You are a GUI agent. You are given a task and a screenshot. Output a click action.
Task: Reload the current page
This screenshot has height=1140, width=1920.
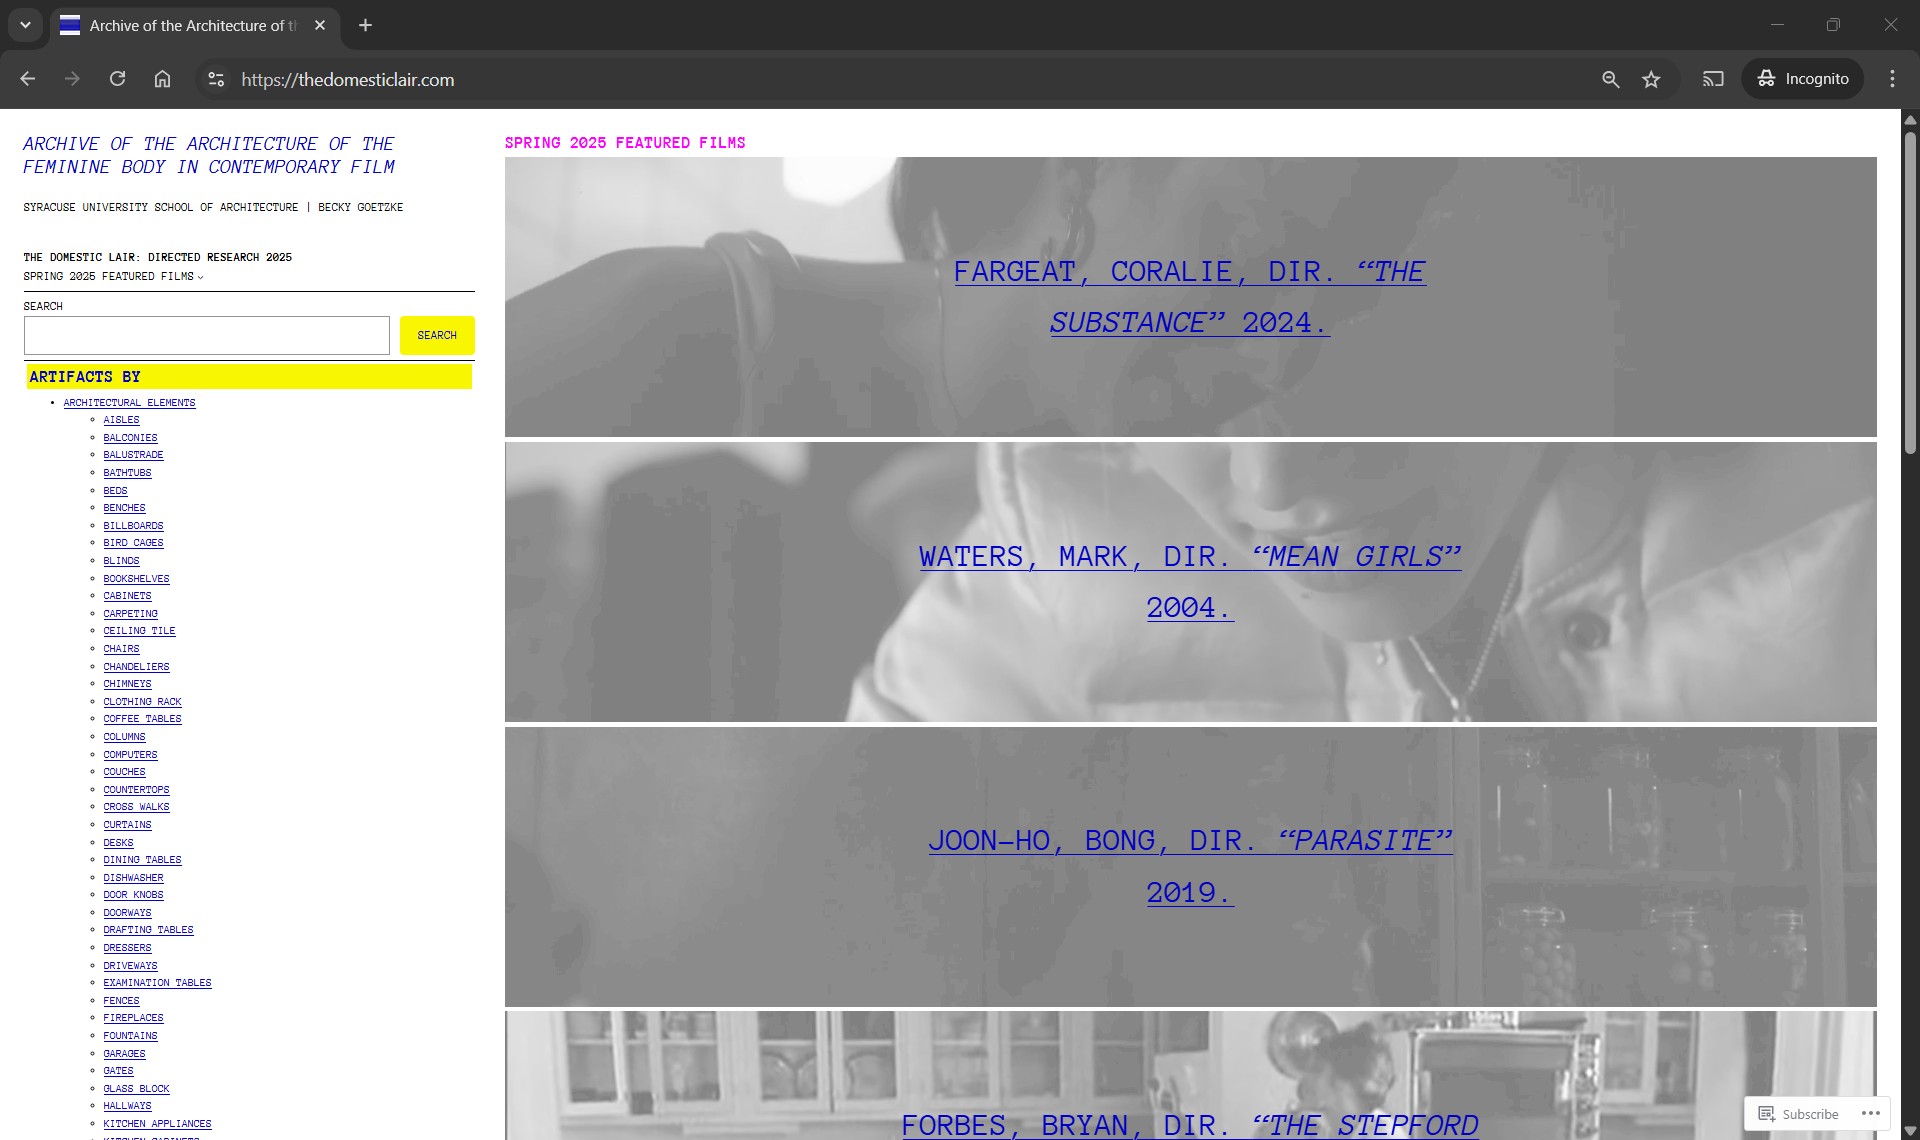pos(117,79)
